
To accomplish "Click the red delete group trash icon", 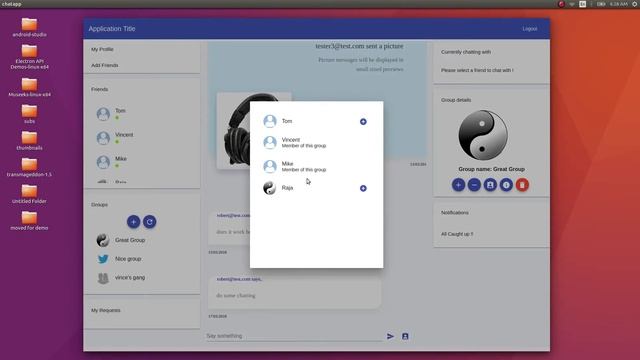I will (522, 185).
